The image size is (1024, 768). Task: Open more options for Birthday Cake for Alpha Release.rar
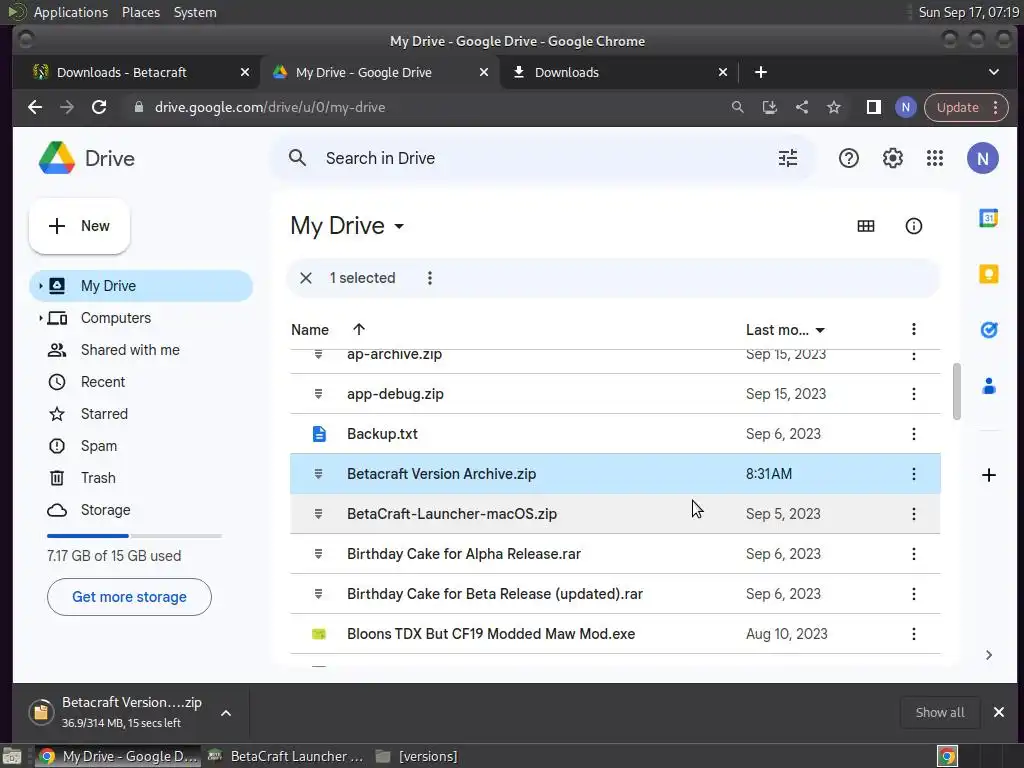913,554
